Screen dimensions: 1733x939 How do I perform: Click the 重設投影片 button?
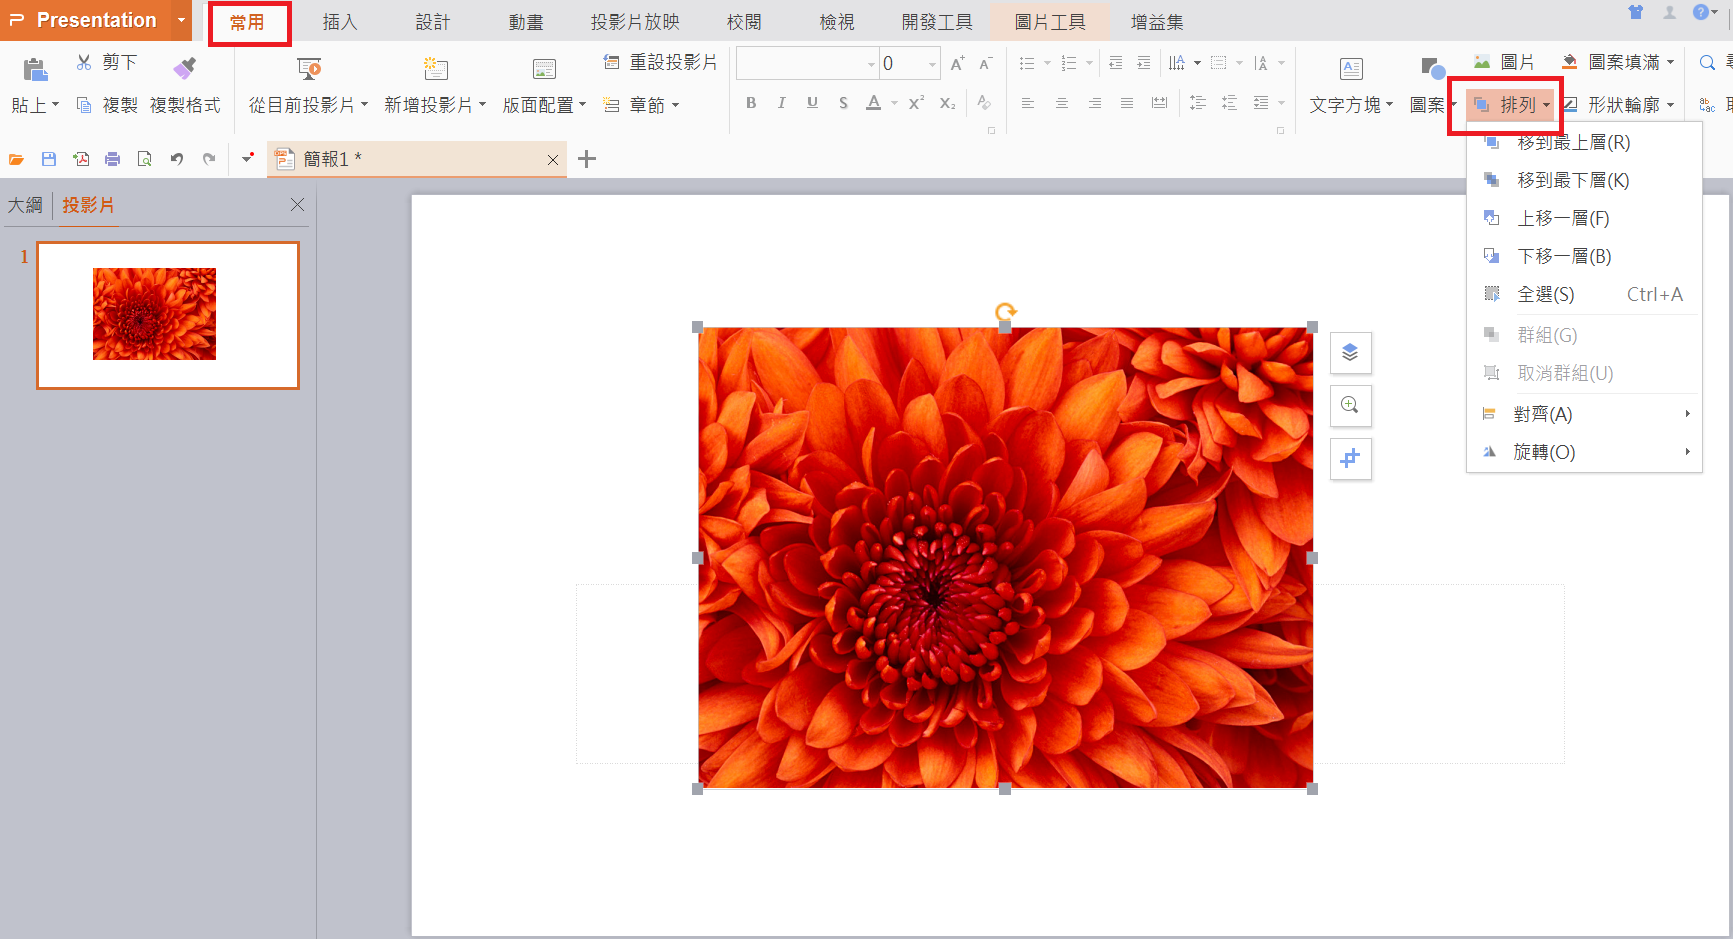(x=660, y=63)
